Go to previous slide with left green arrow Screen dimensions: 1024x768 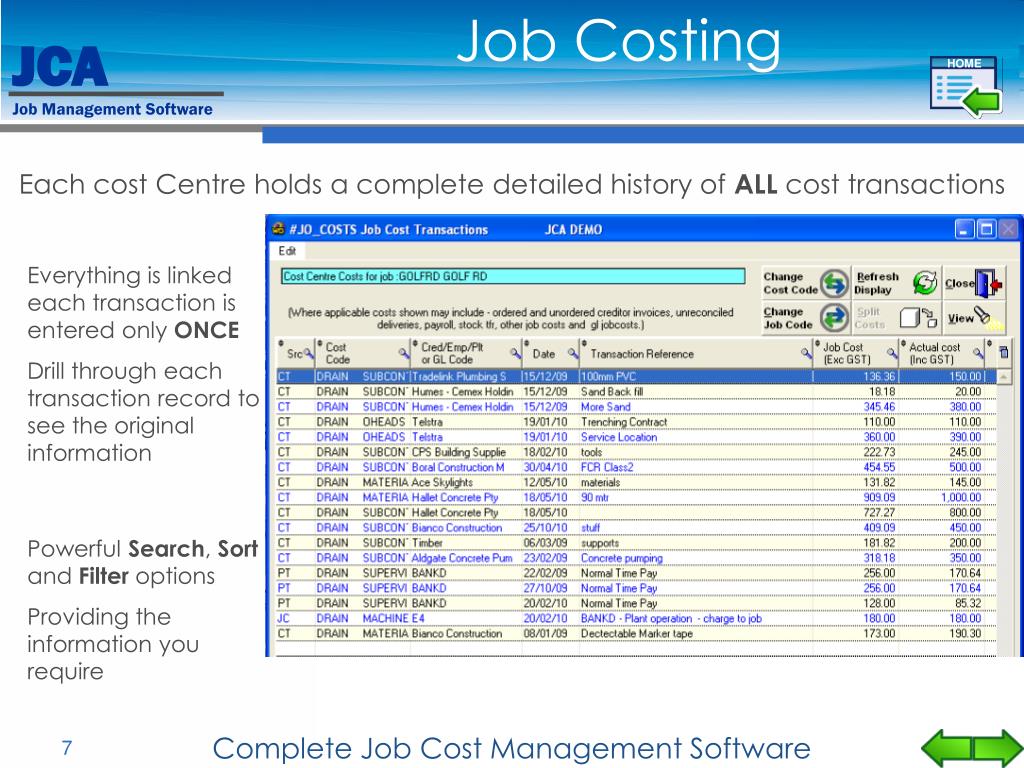(946, 748)
